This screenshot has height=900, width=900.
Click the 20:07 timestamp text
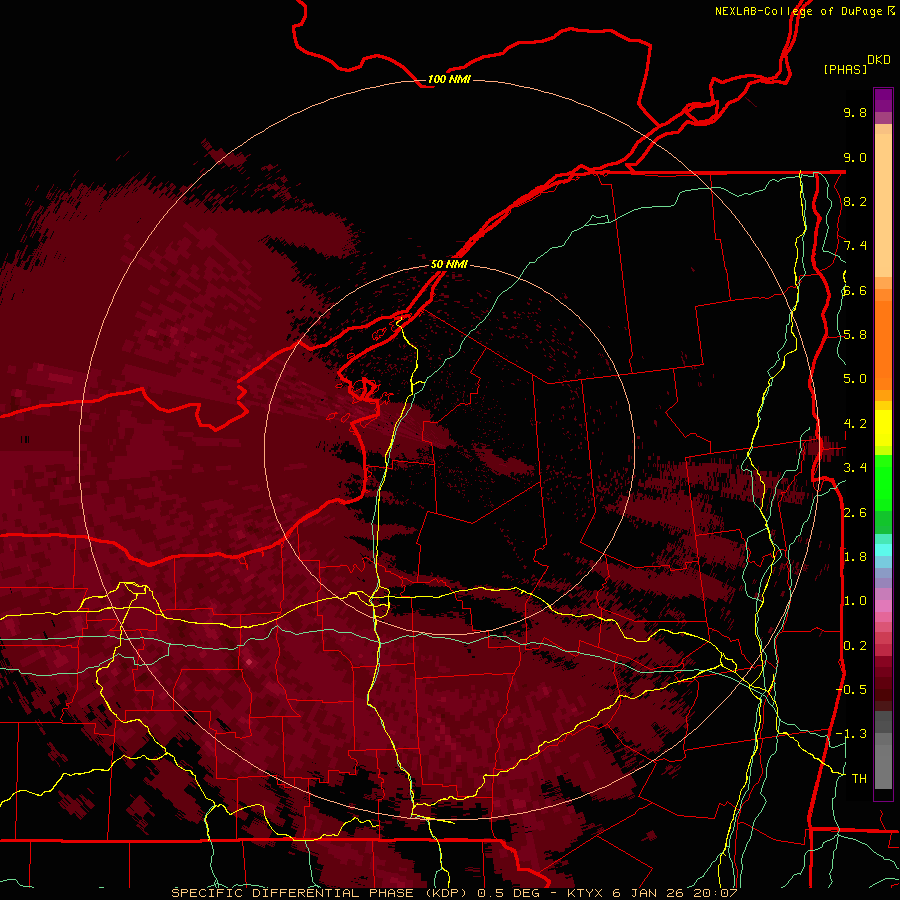[x=715, y=893]
